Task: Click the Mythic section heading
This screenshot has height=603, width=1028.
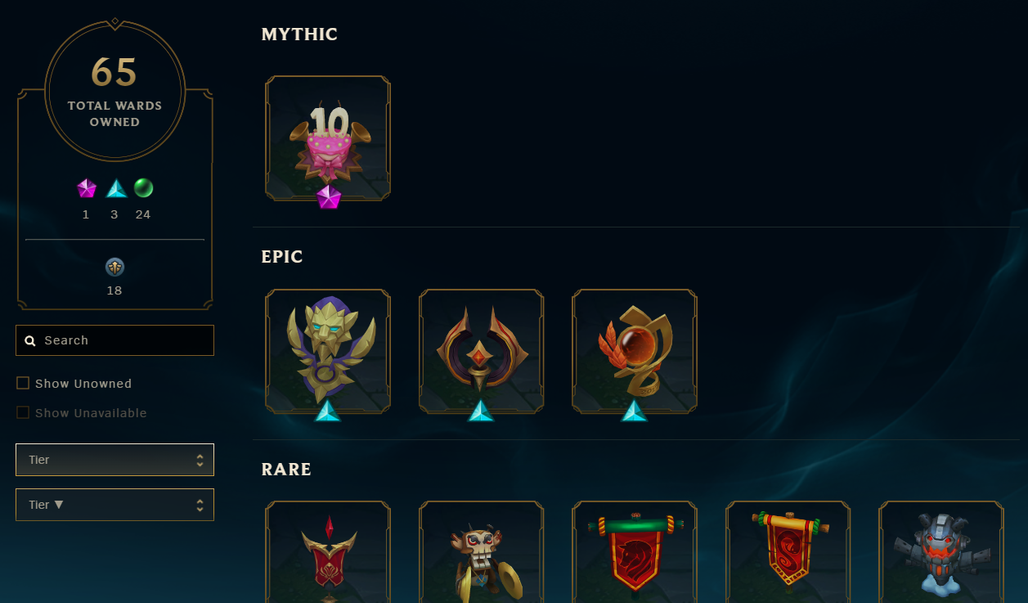Action: [x=300, y=34]
